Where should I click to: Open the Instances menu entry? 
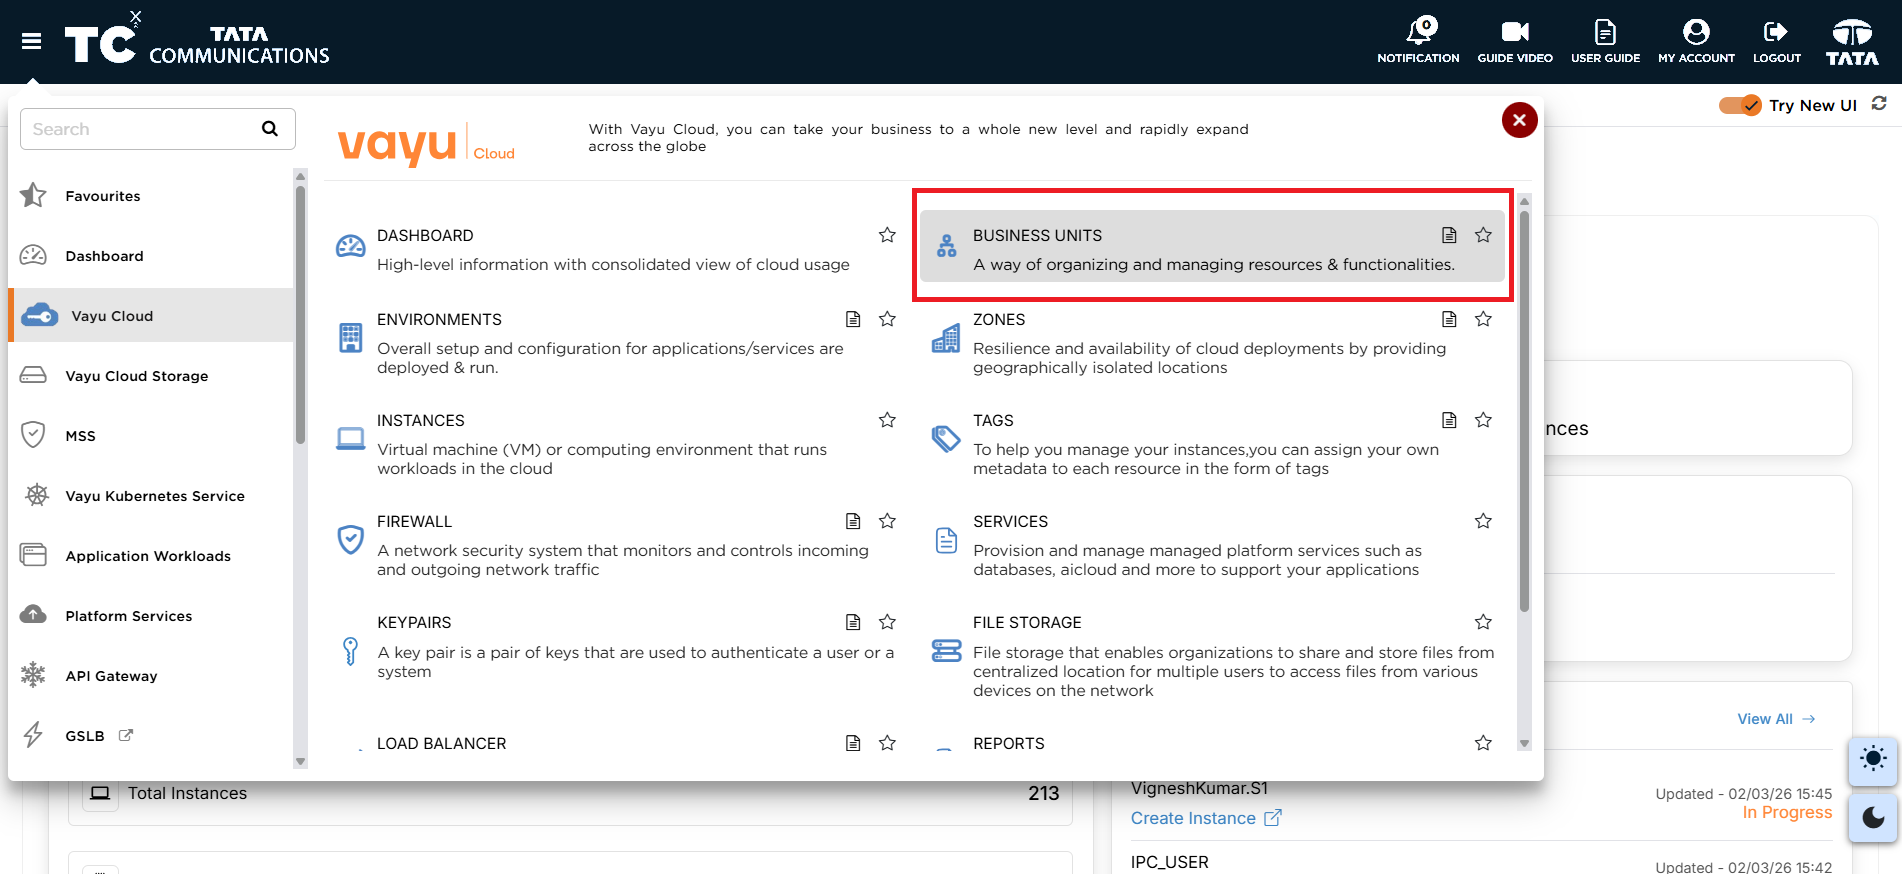pyautogui.click(x=617, y=443)
